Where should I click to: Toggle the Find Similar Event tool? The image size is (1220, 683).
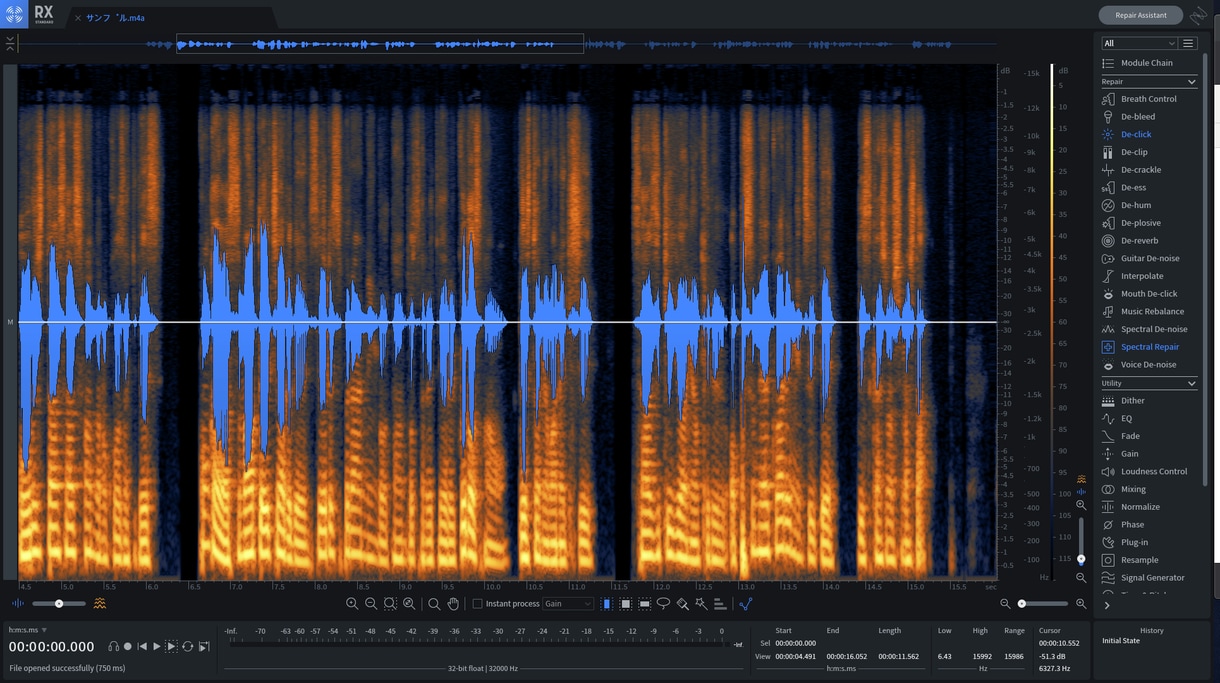point(745,604)
